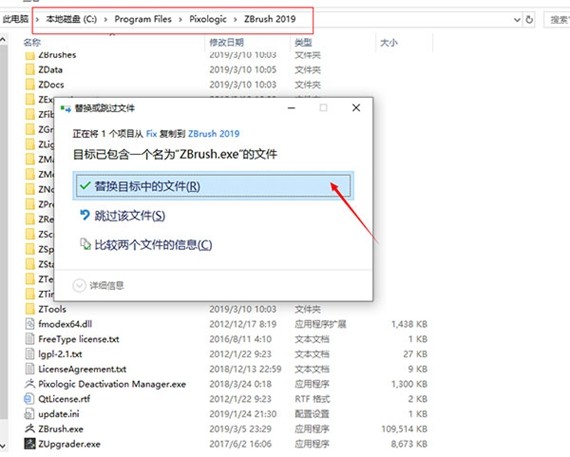Choose Skip this file option

pyautogui.click(x=130, y=216)
